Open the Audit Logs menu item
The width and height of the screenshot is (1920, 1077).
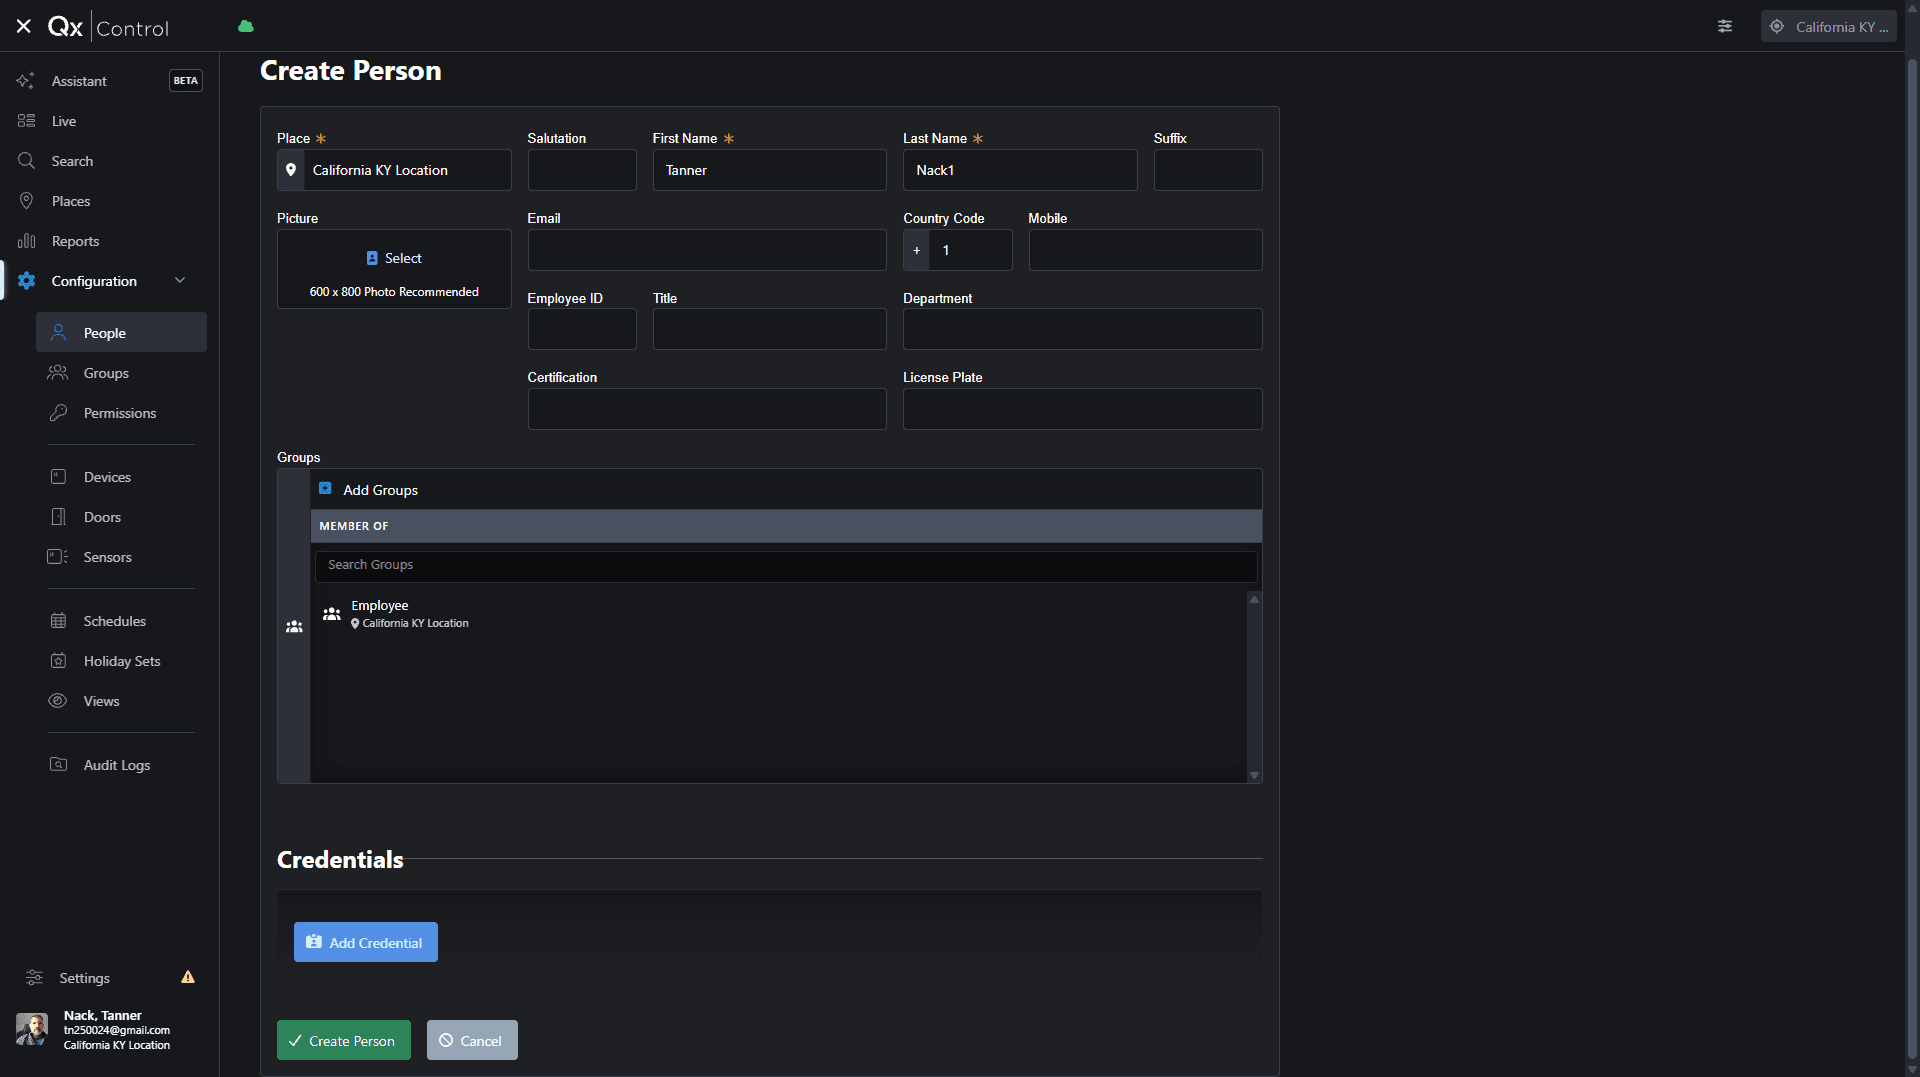pos(121,765)
